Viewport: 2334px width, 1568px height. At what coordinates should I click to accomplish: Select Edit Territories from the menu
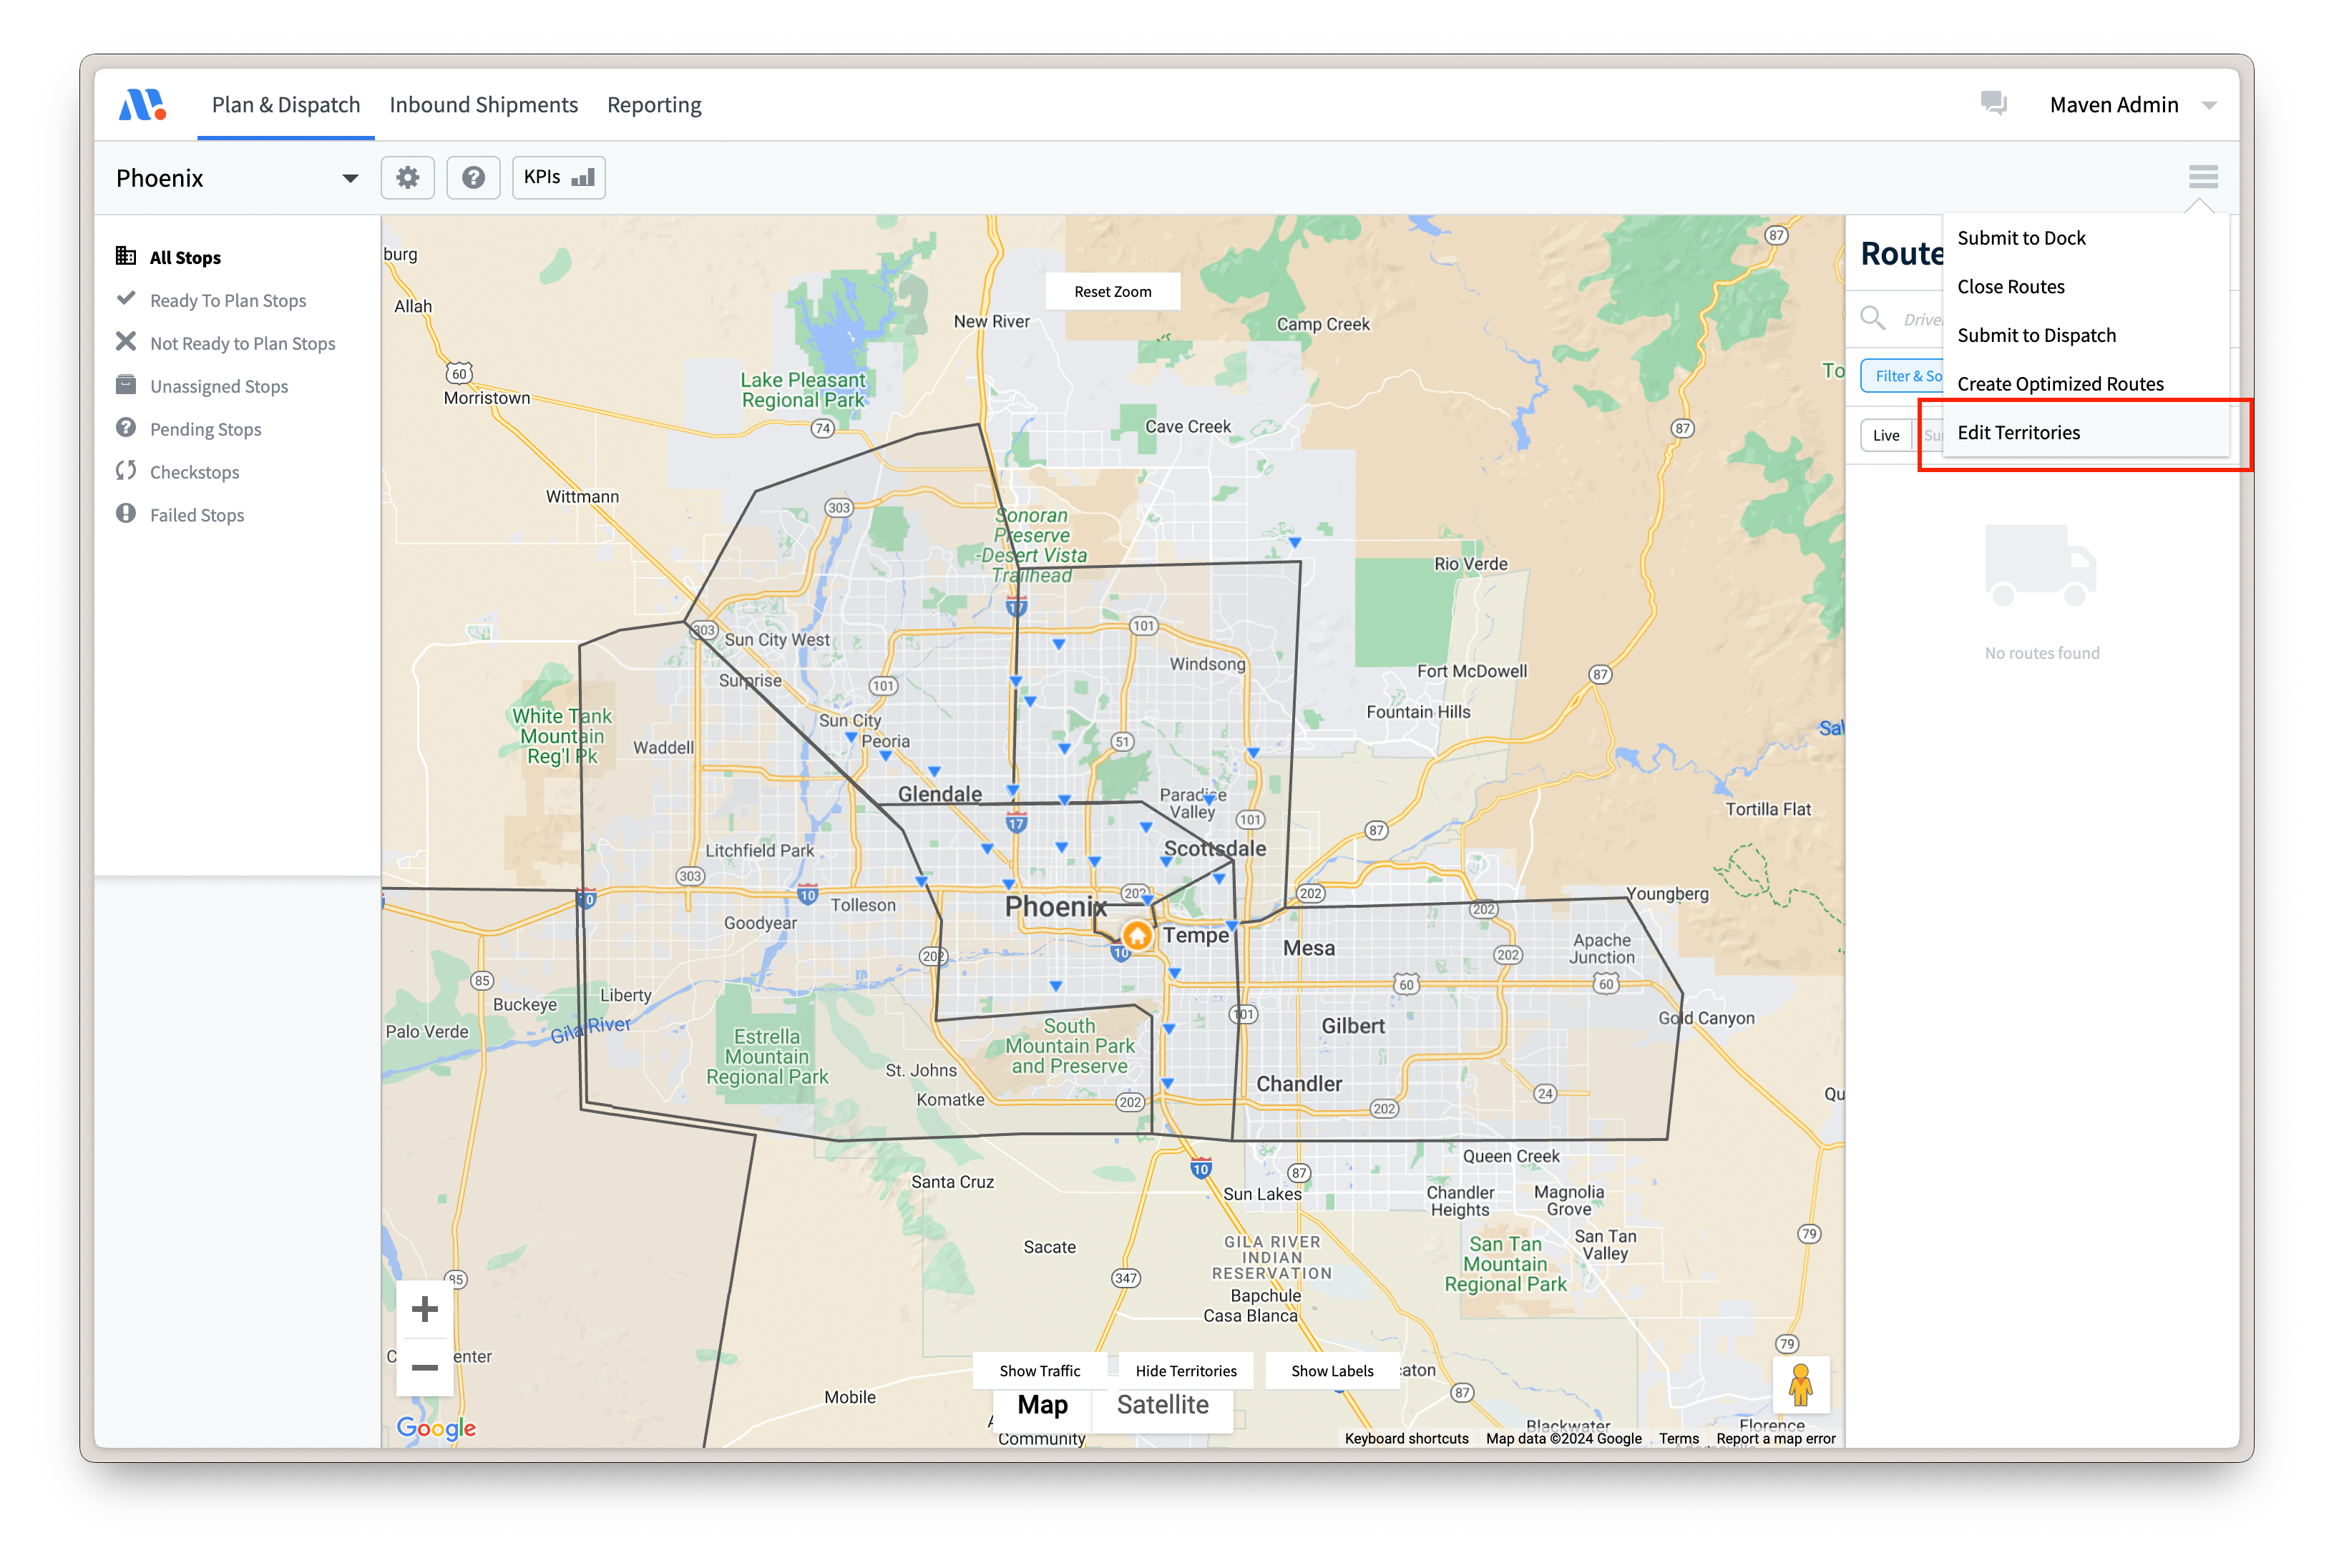click(x=2018, y=432)
